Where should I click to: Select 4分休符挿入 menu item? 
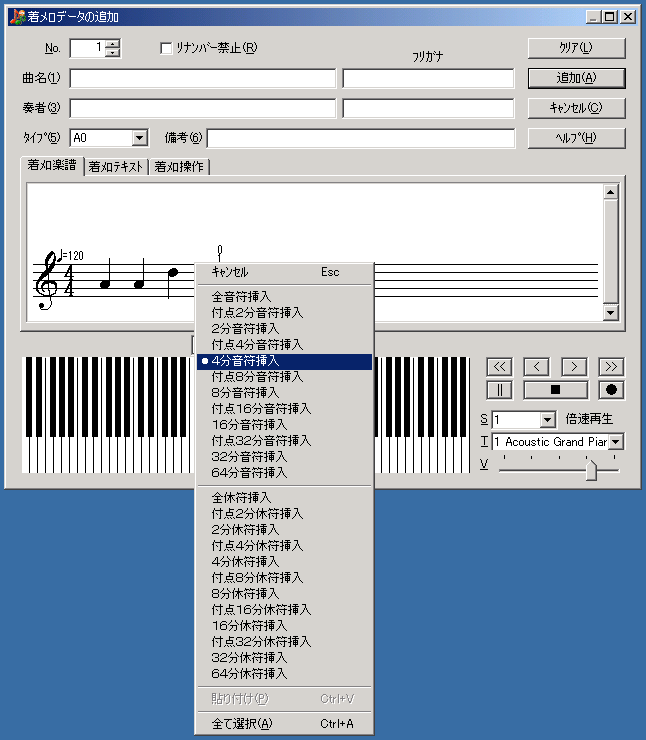point(284,562)
